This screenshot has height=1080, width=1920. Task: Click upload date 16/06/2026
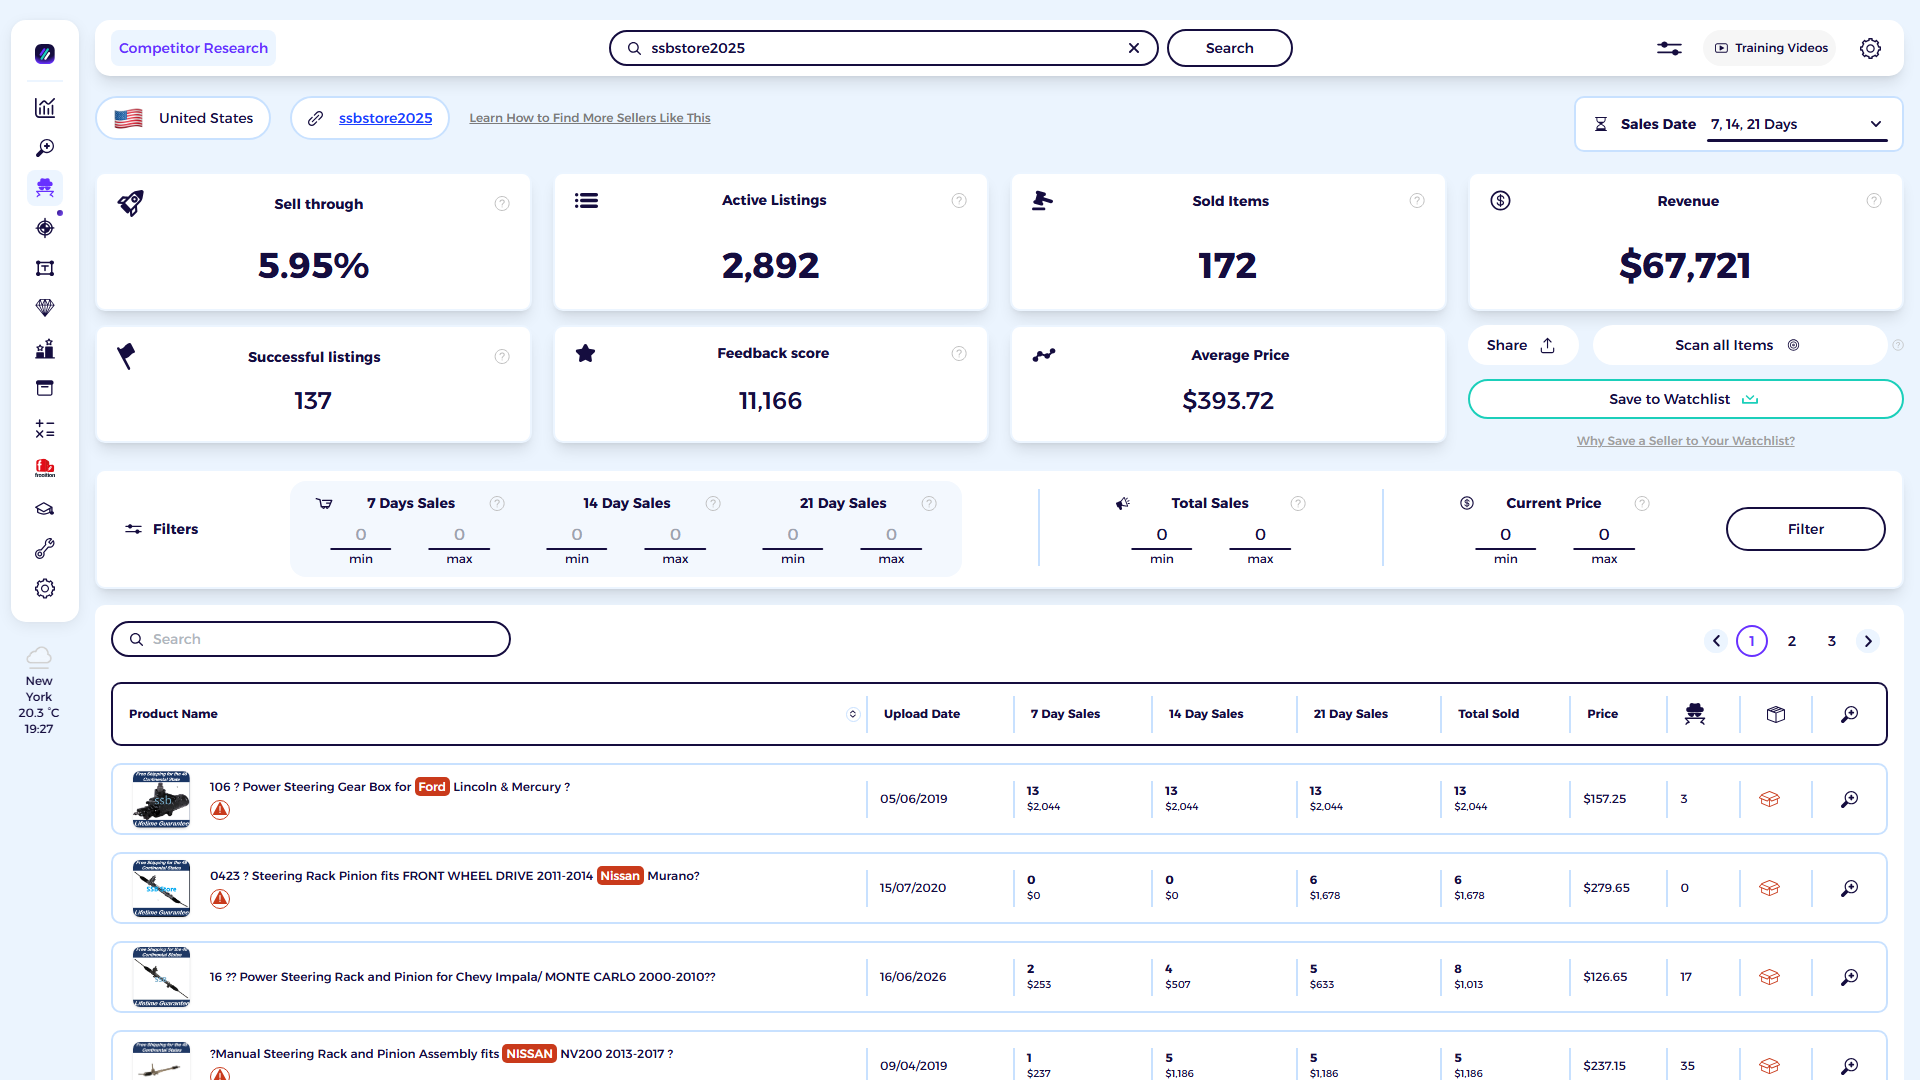pyautogui.click(x=913, y=977)
